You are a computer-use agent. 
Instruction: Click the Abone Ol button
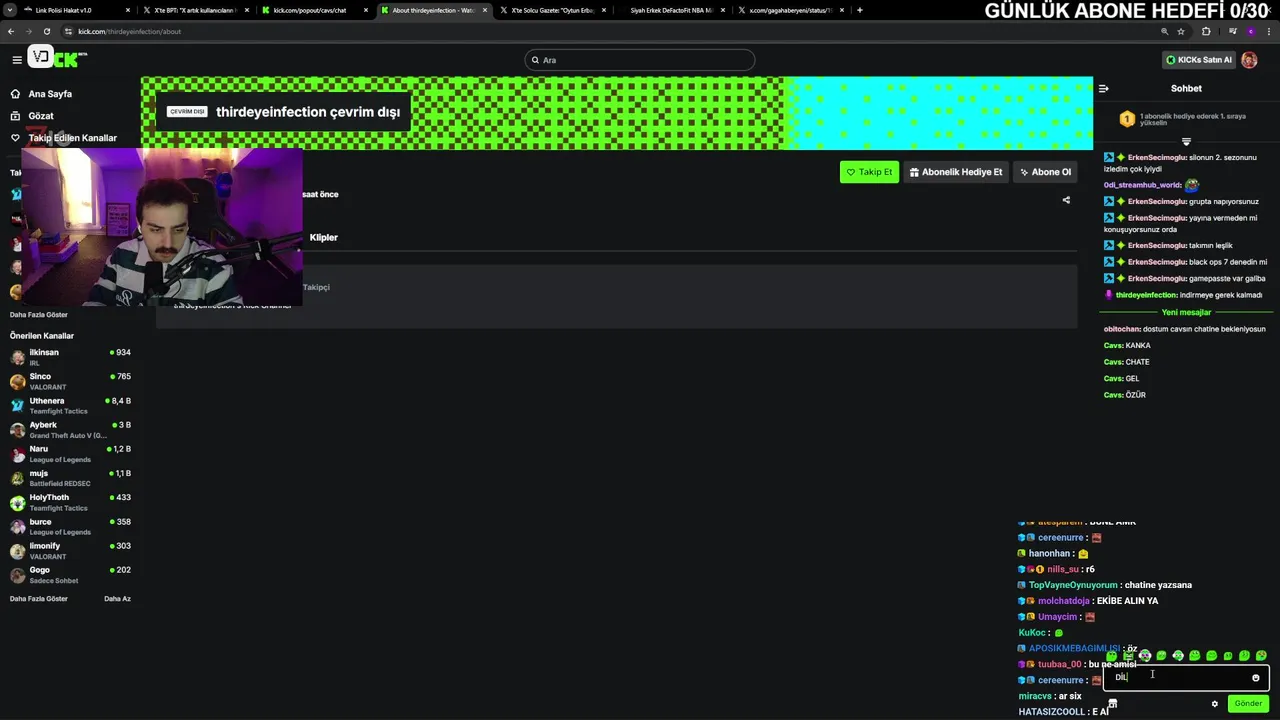[x=1045, y=172]
